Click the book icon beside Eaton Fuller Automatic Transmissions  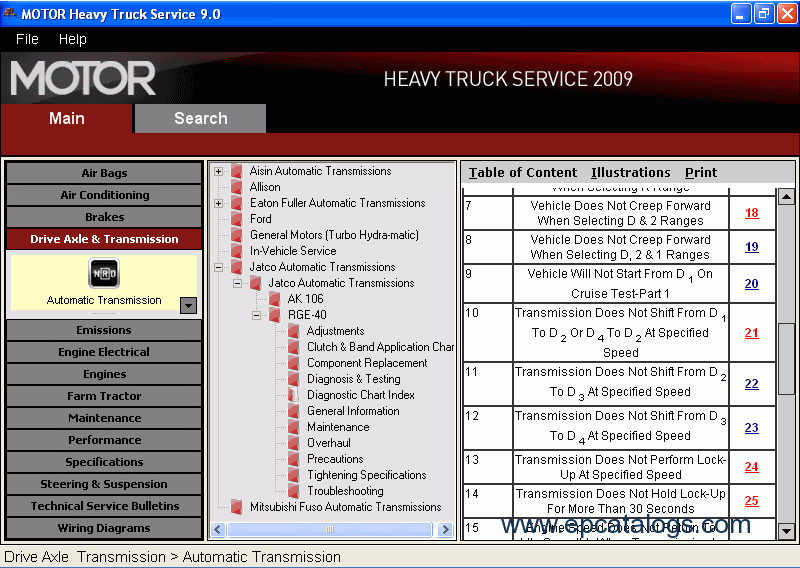click(x=237, y=203)
